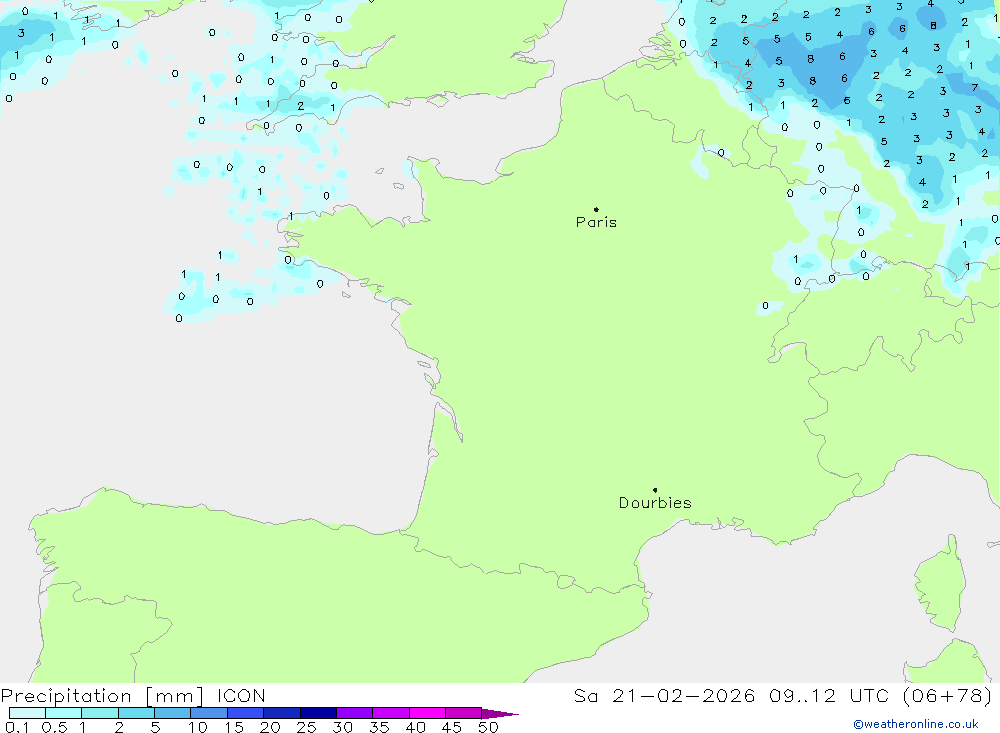
Task: Select the black dot marking Paris
Action: [596, 209]
